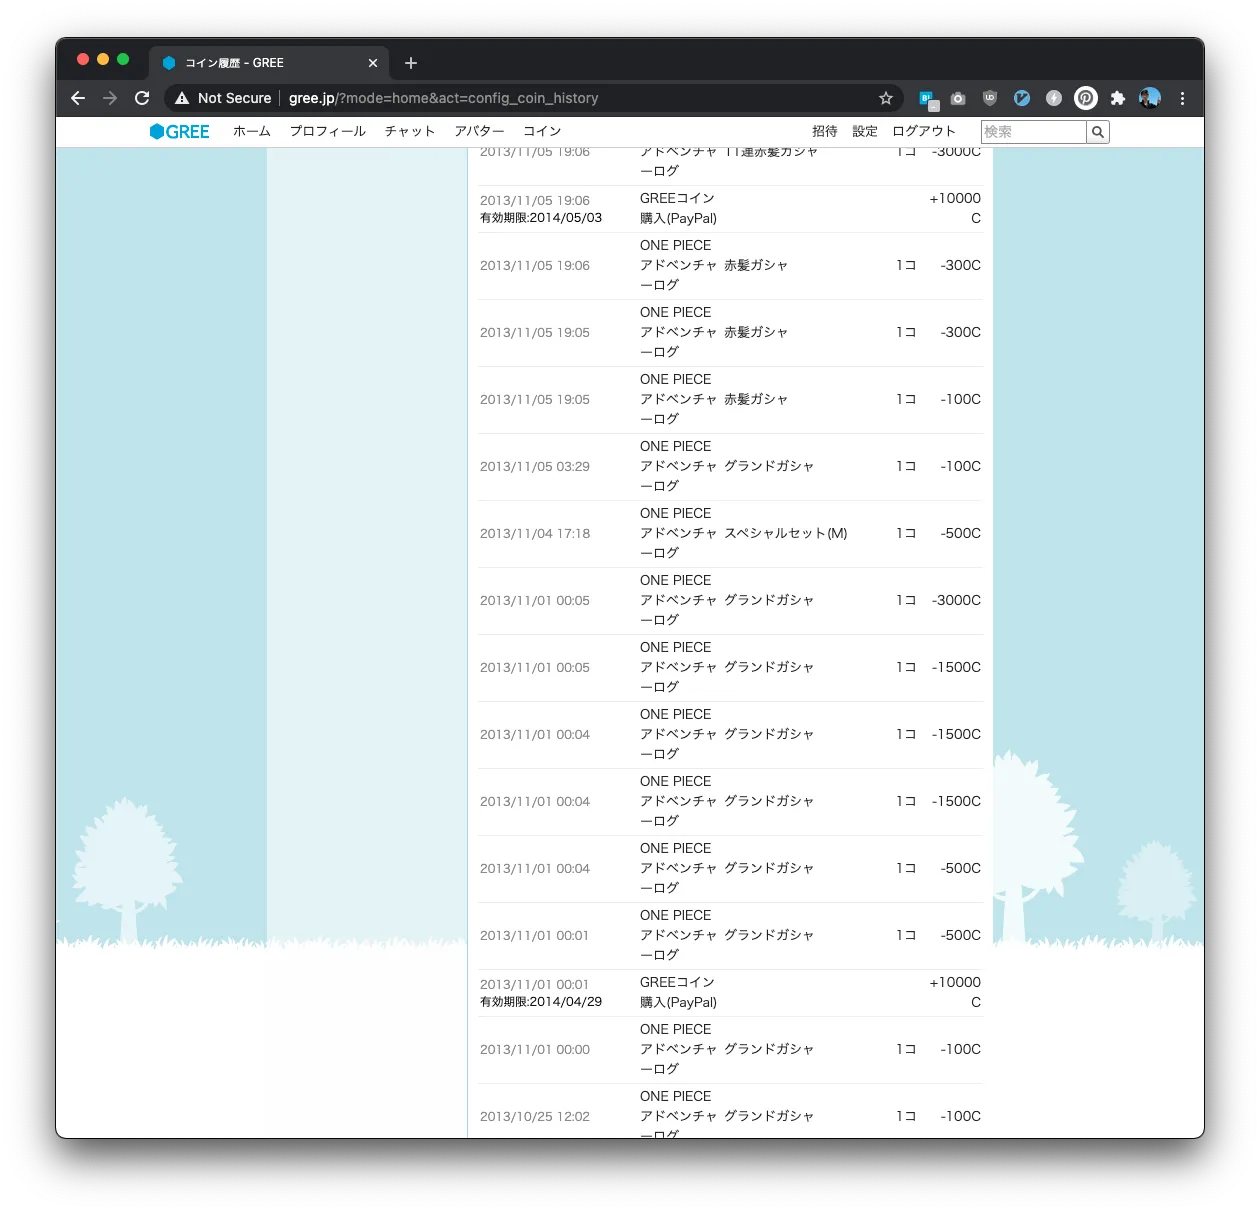Open the Pinterest extension
This screenshot has width=1260, height=1212.
[x=1085, y=98]
